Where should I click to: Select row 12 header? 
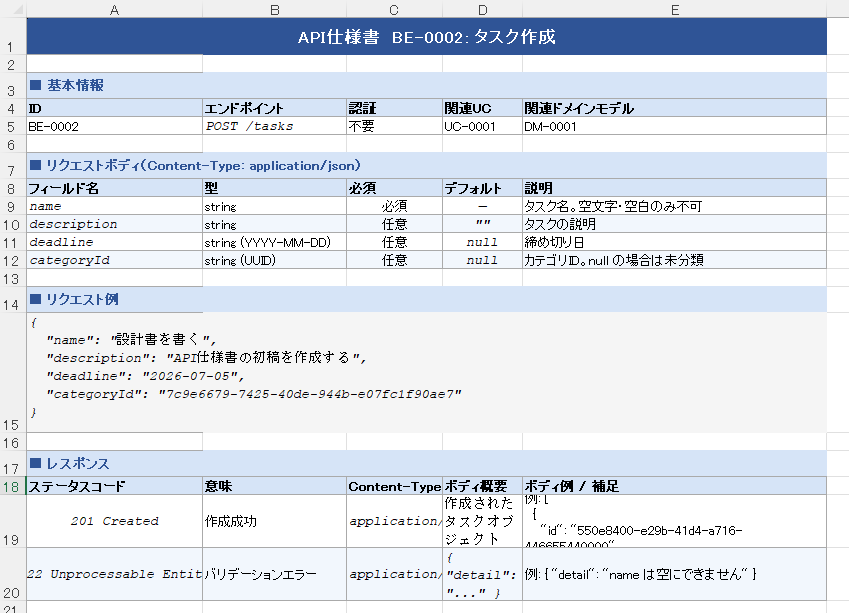tap(12, 260)
